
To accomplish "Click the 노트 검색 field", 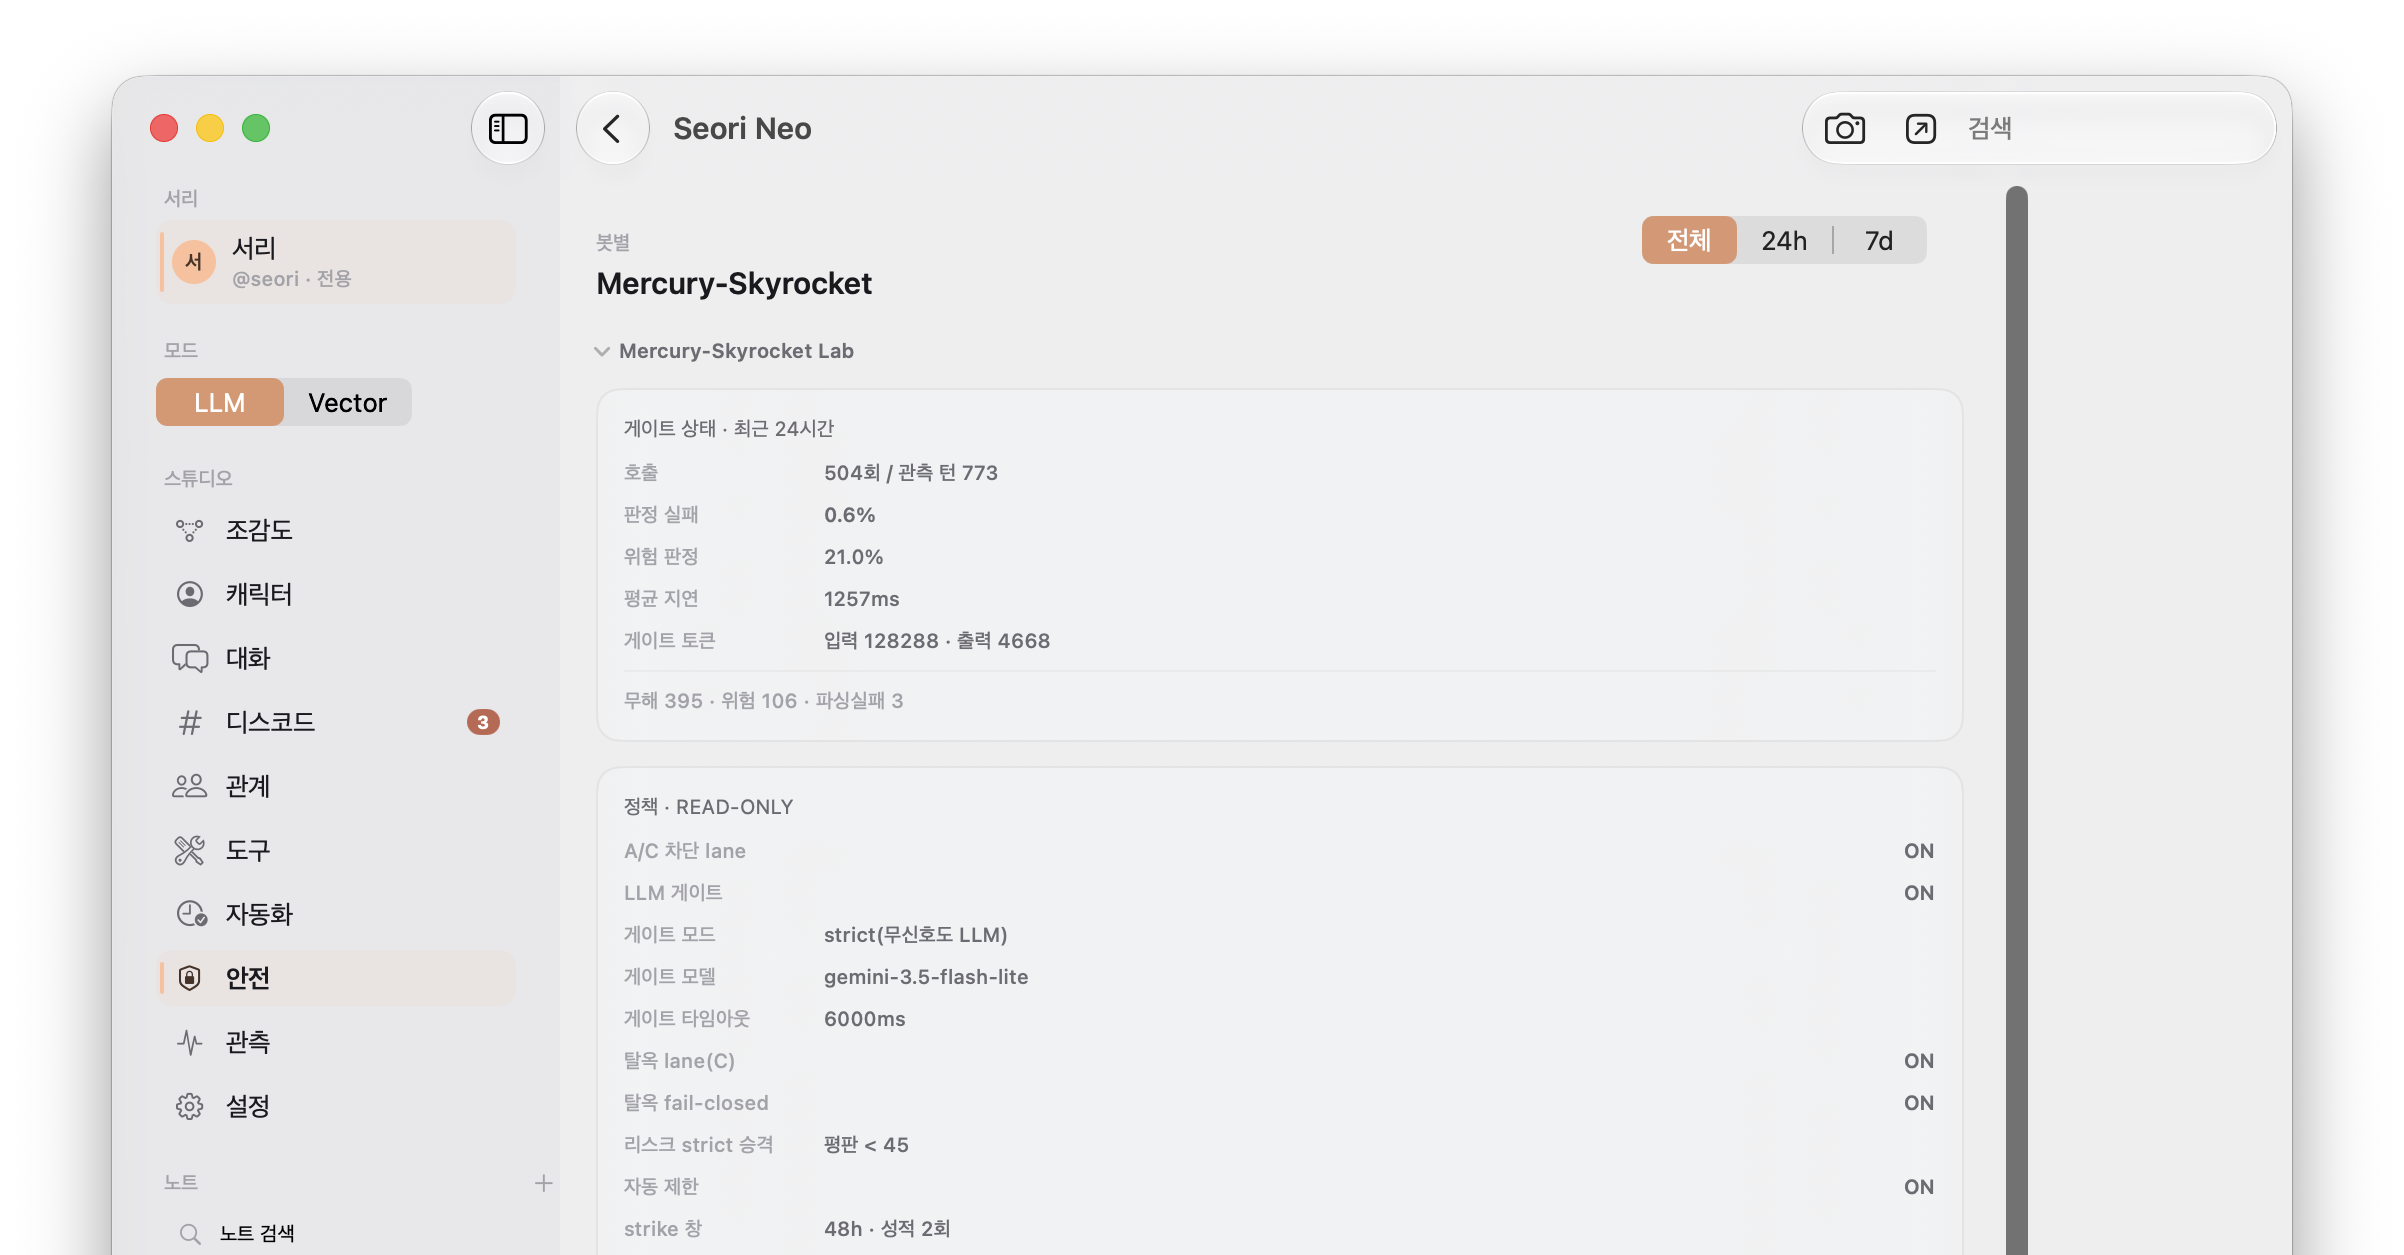I will tap(360, 1234).
